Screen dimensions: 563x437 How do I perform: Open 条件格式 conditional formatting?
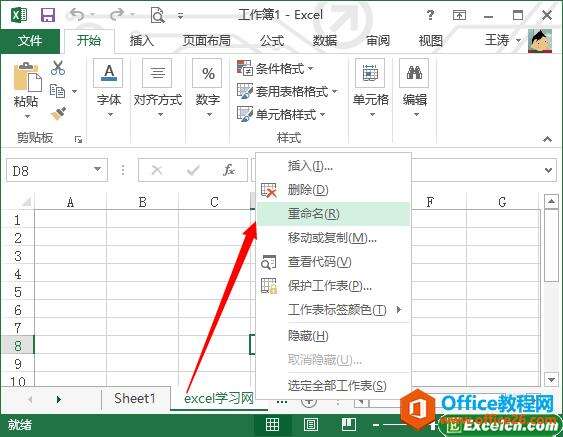(275, 68)
